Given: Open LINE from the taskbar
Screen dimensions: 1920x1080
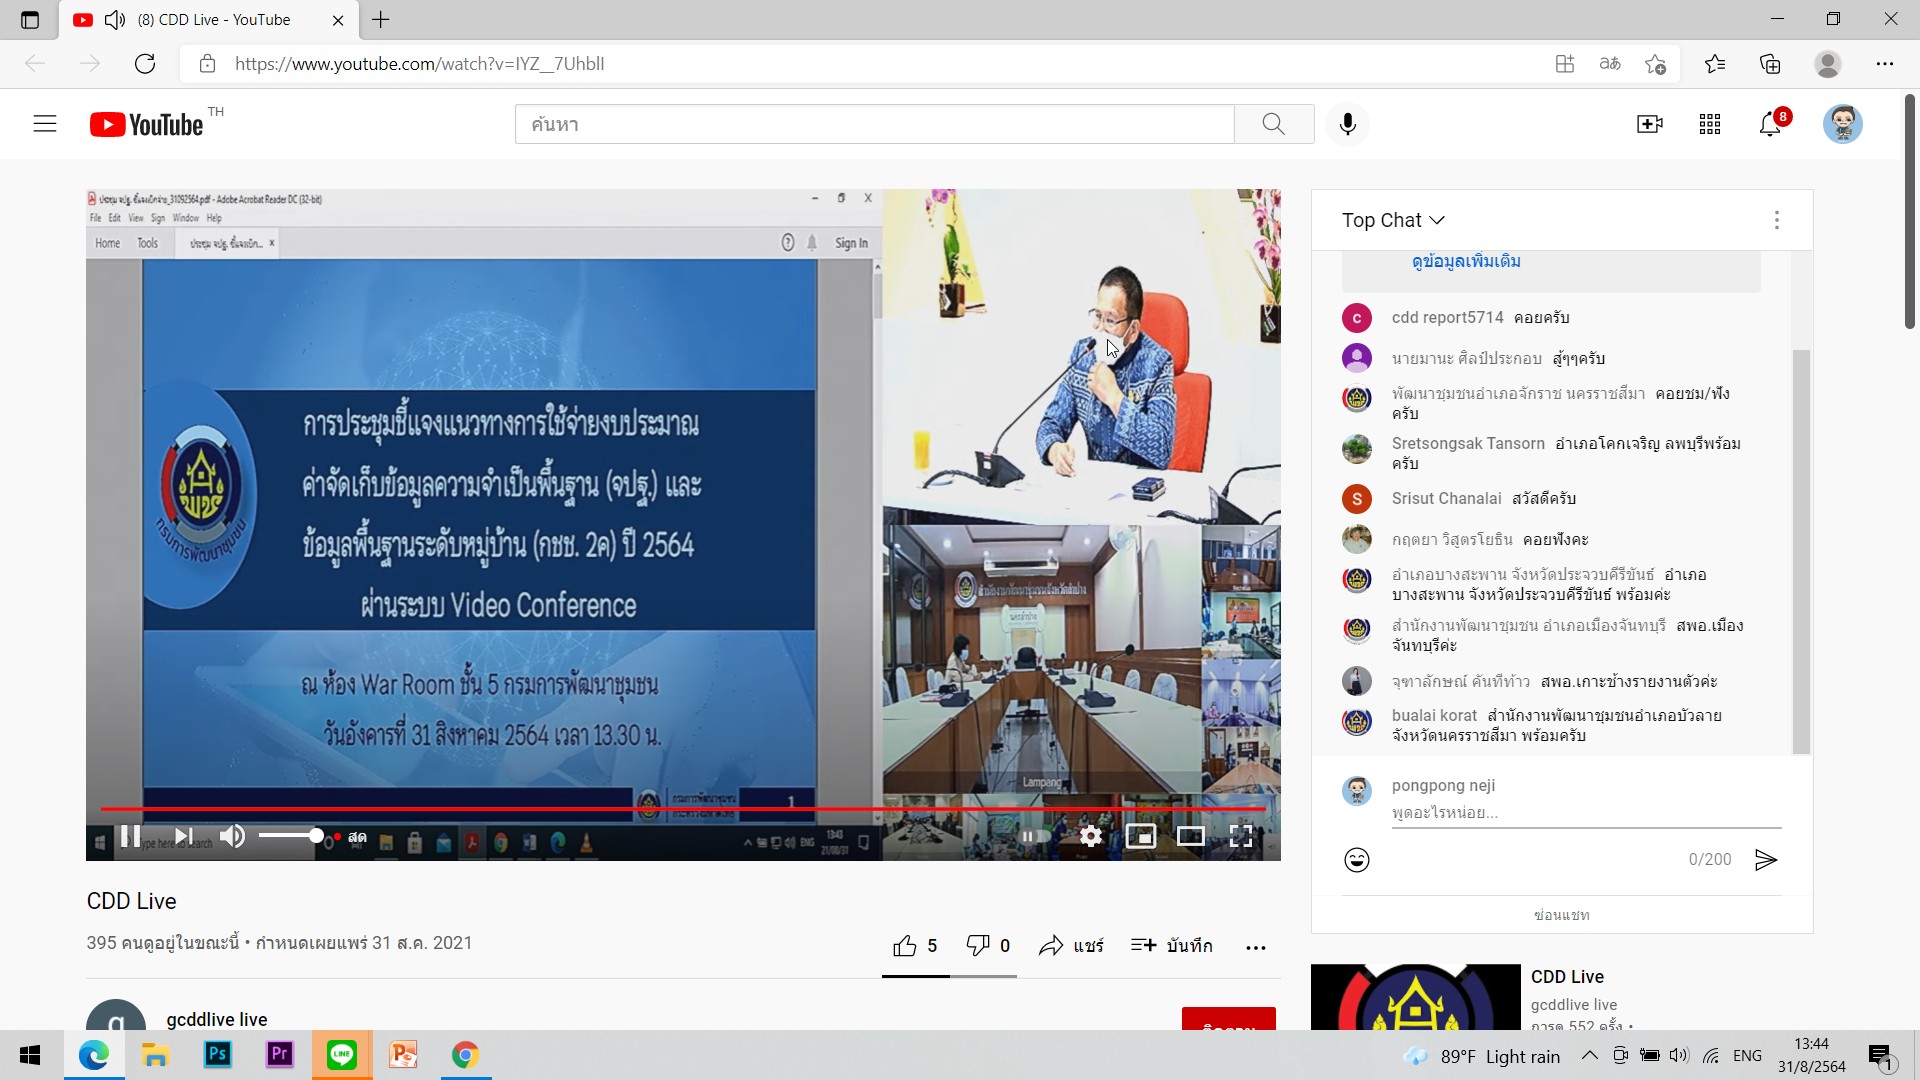Looking at the screenshot, I should [x=342, y=1055].
